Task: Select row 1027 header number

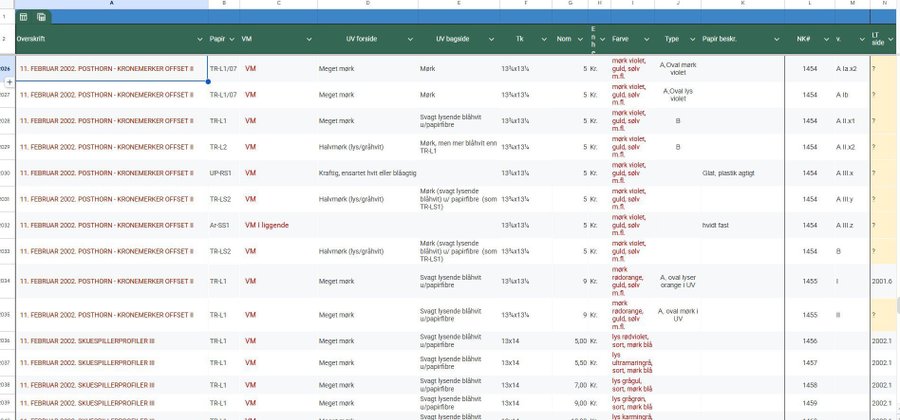Action: point(6,95)
